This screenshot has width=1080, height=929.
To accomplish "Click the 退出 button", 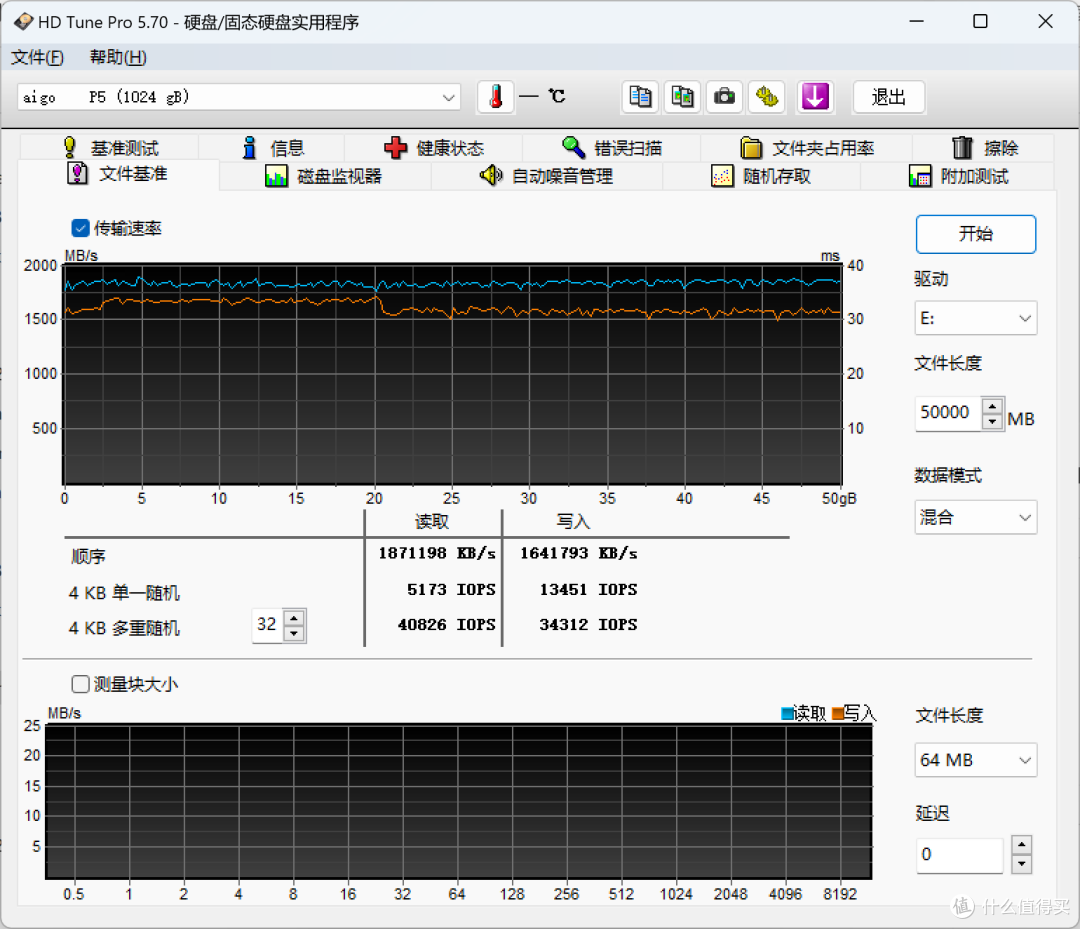I will [x=888, y=97].
